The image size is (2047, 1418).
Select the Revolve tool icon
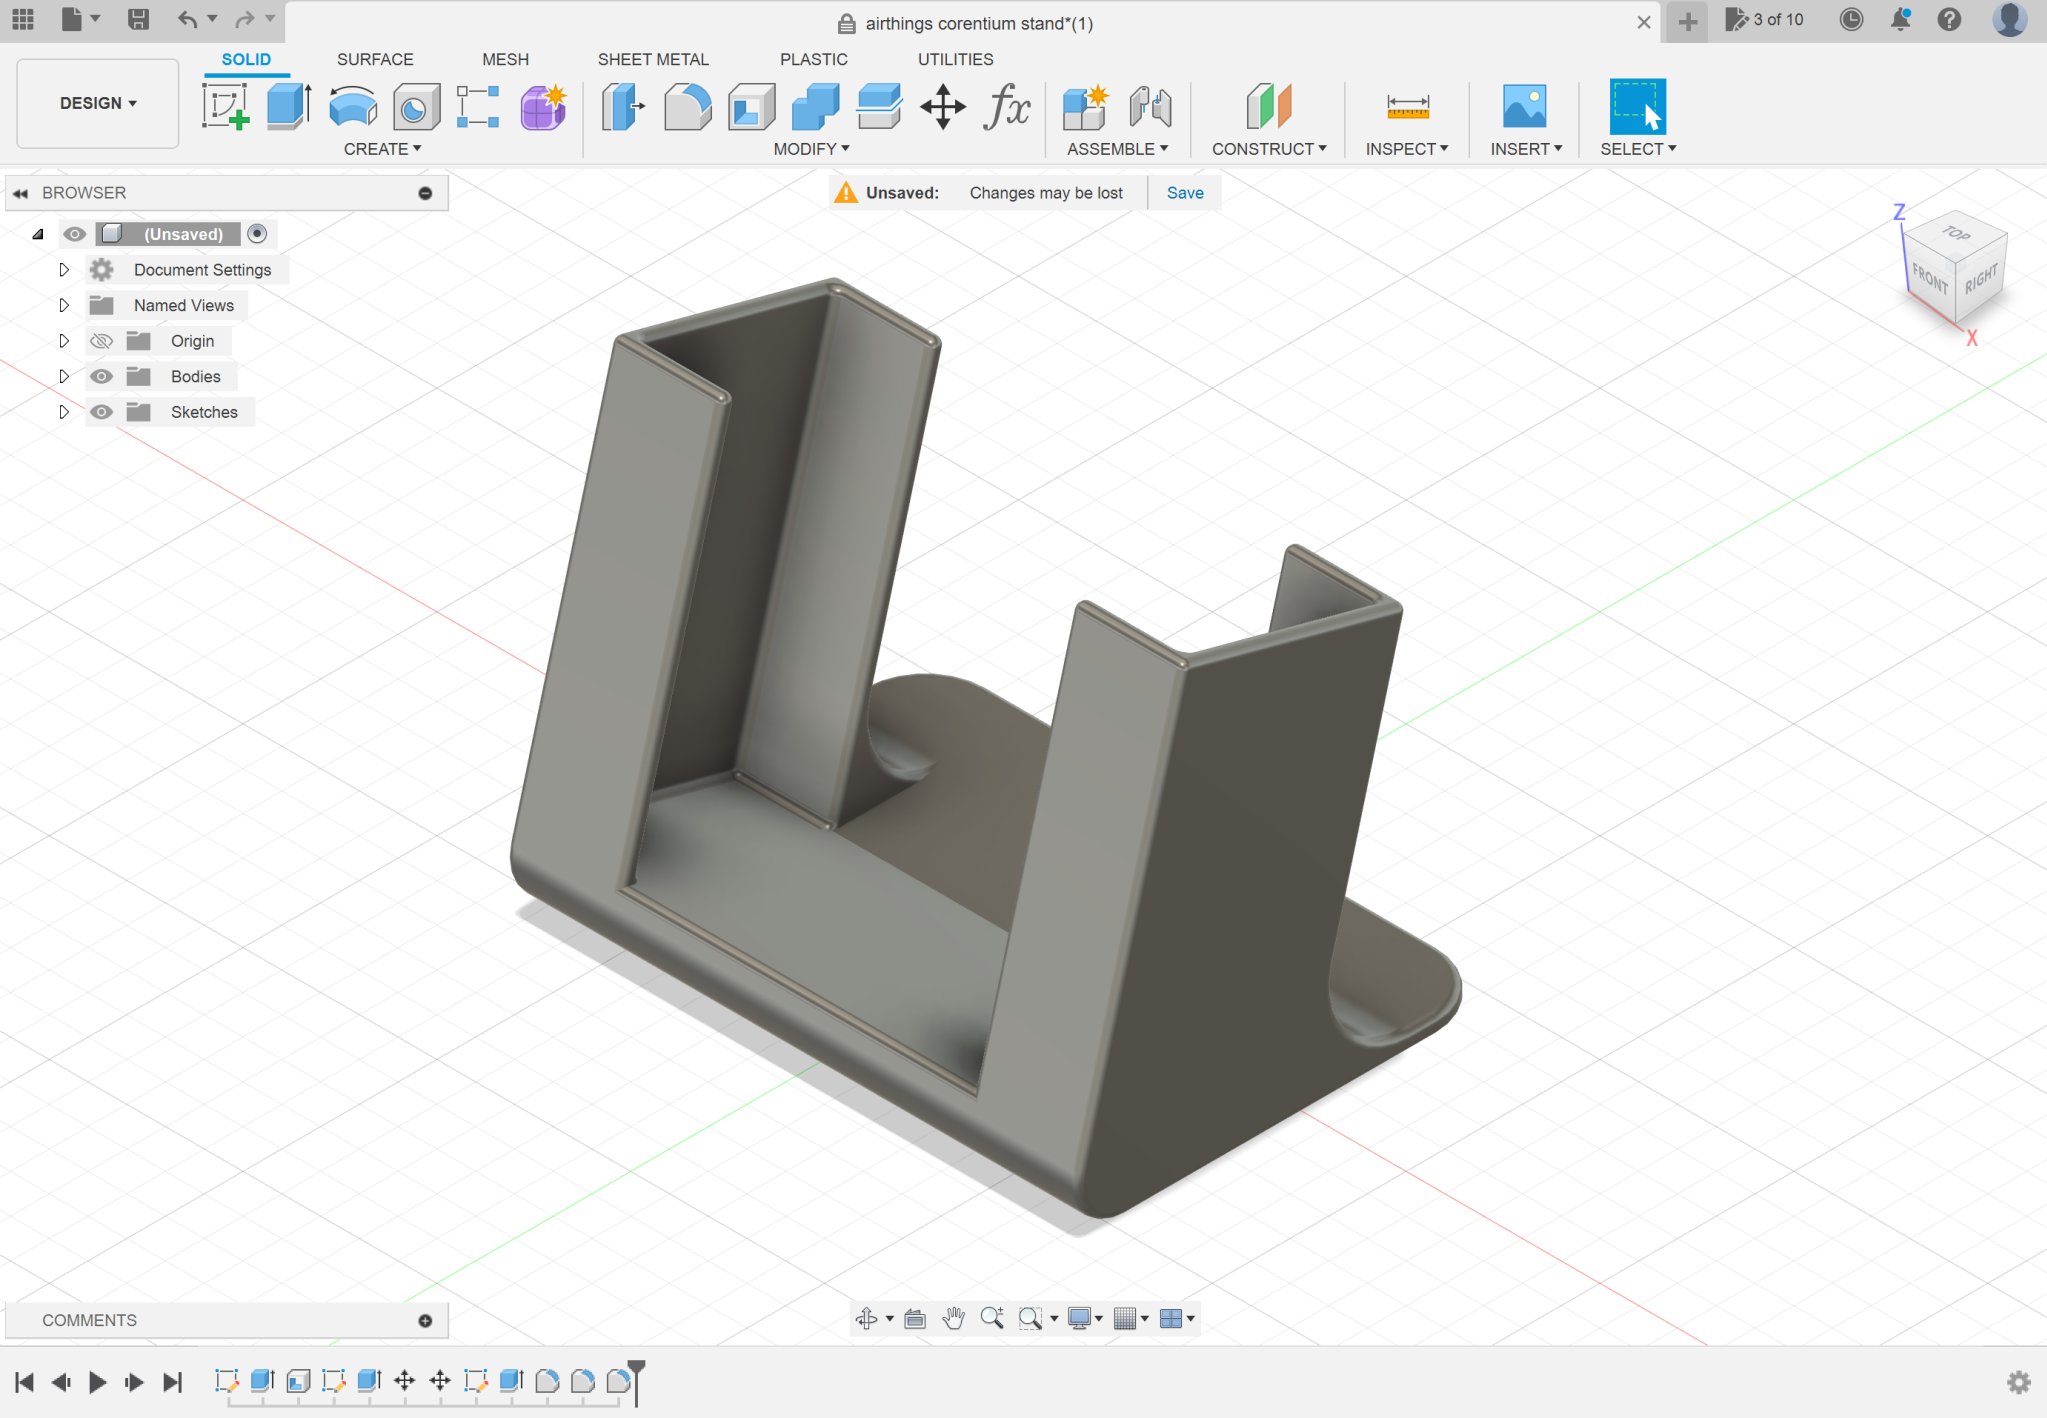[x=352, y=106]
